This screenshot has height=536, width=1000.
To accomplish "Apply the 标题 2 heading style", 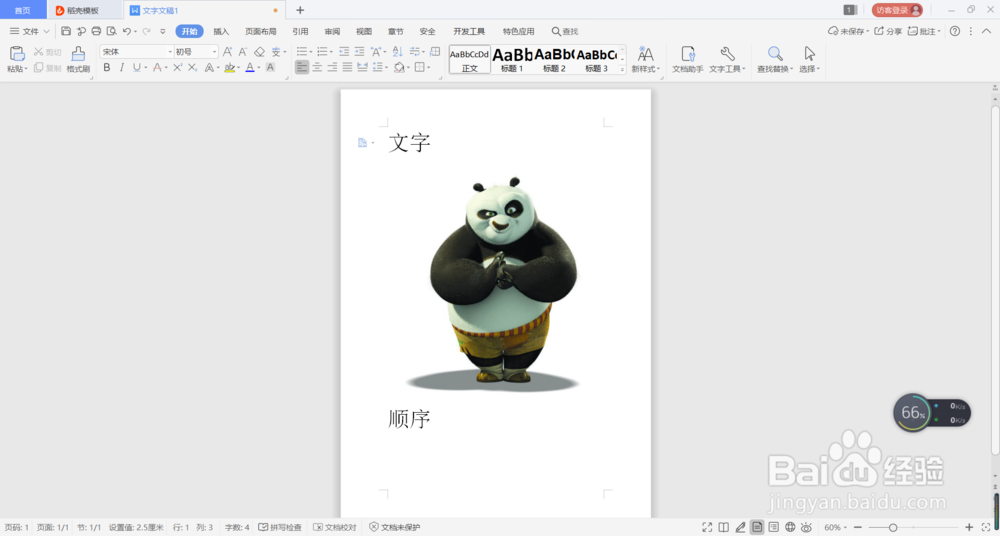I will [554, 60].
